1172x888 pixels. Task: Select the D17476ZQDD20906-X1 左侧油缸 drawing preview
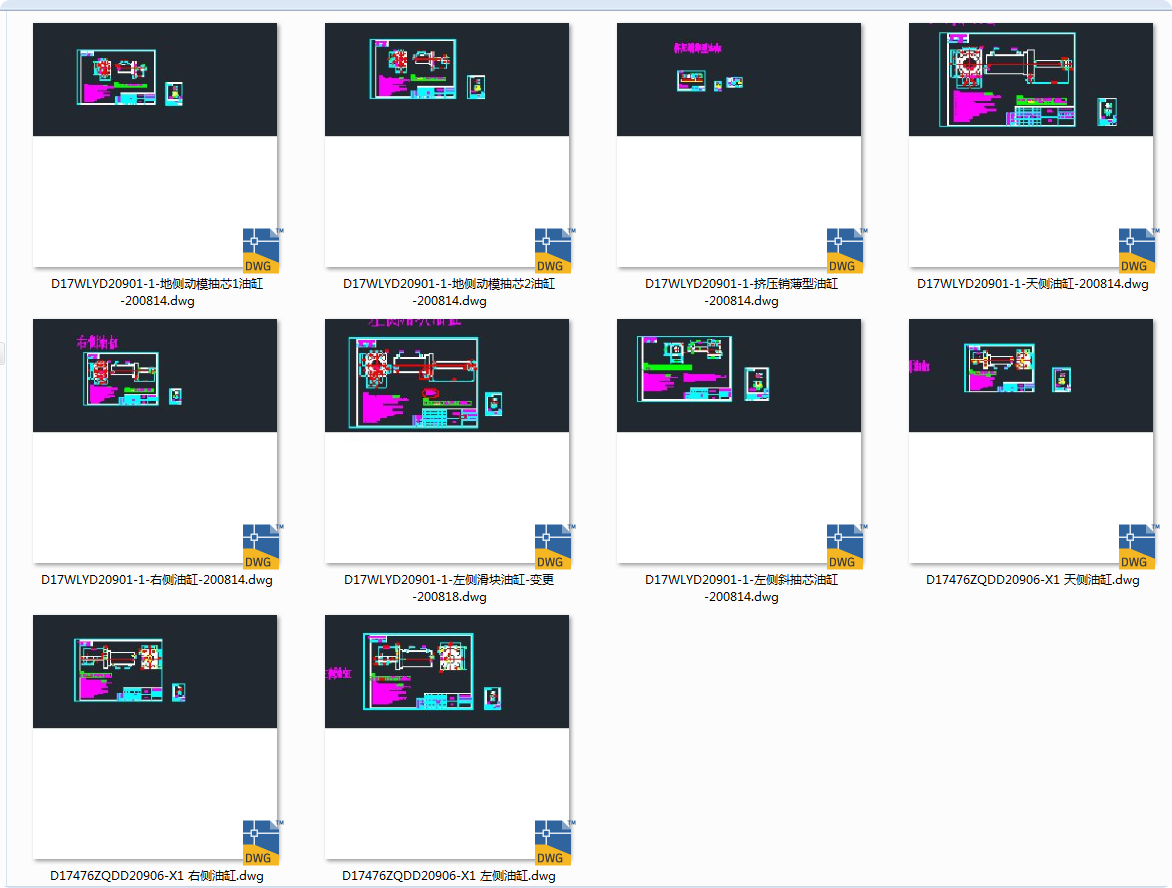[x=447, y=672]
